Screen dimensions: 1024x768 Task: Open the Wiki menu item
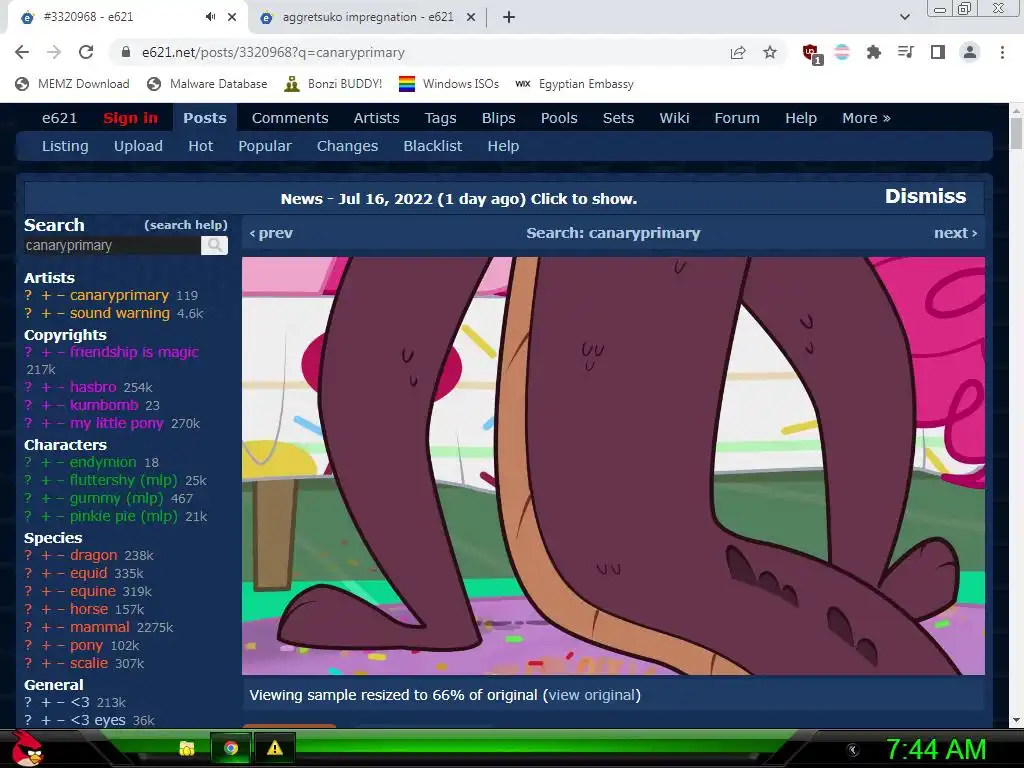(x=674, y=118)
